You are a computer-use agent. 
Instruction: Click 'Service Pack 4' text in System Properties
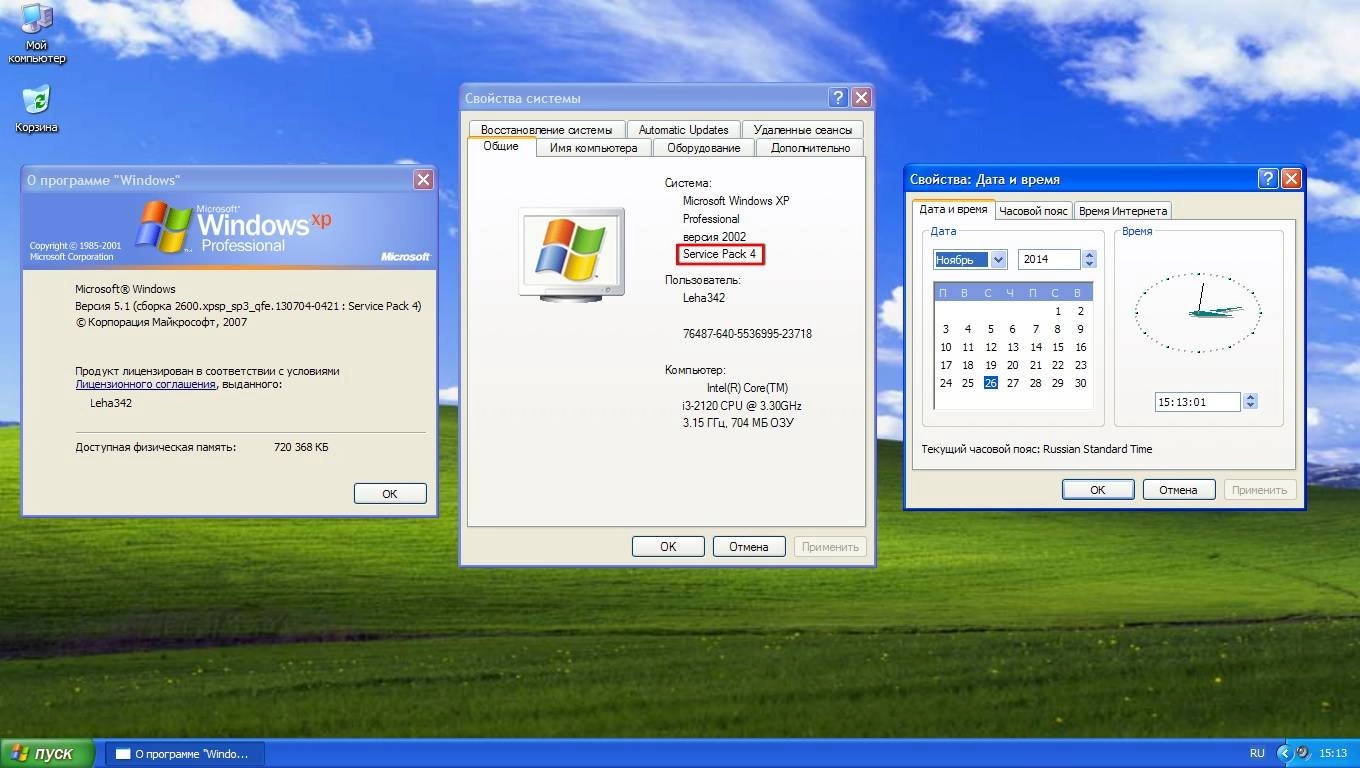[719, 254]
